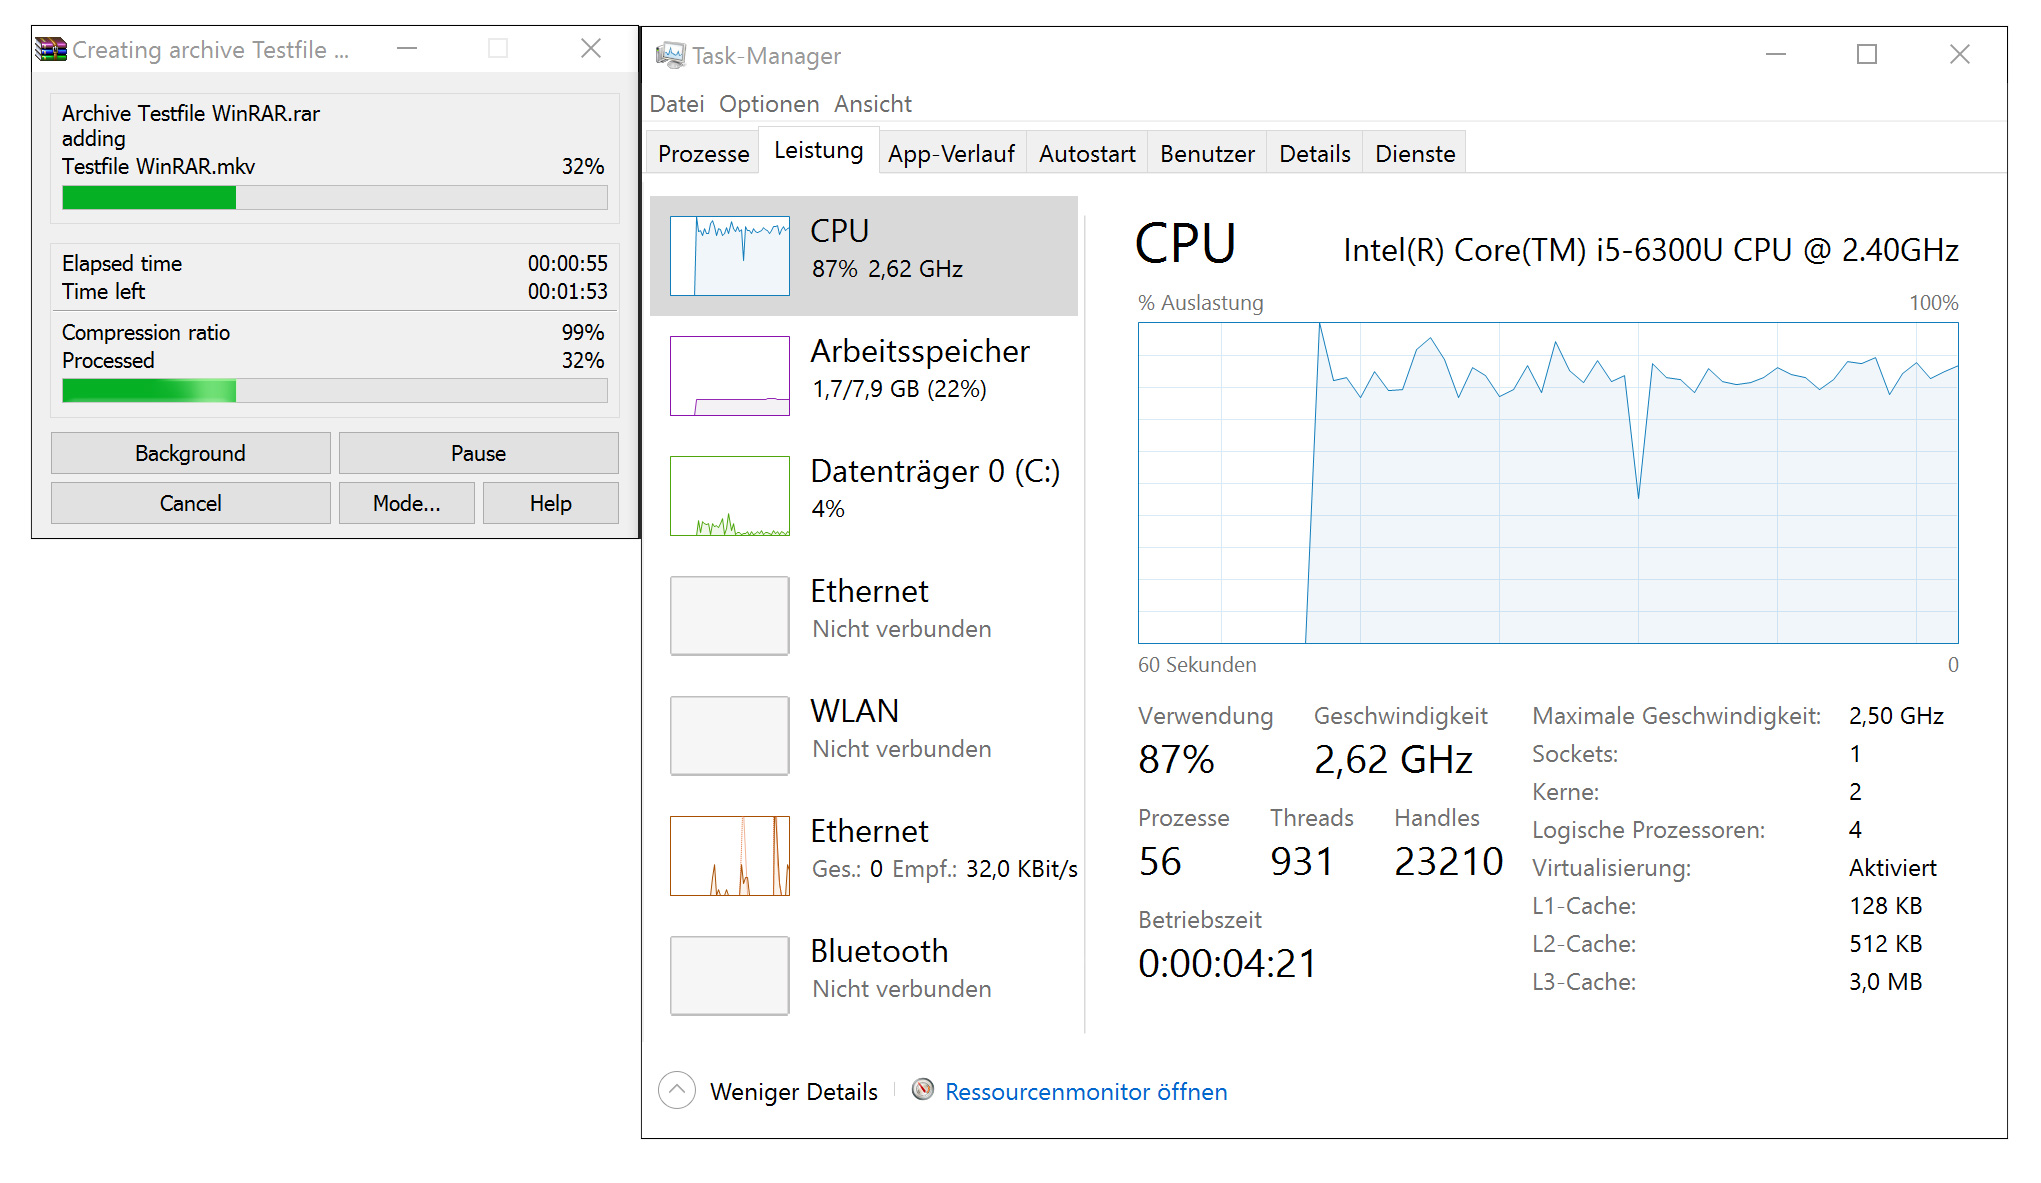2041x1183 pixels.
Task: Maximize the Task-Manager window
Action: tap(1867, 54)
